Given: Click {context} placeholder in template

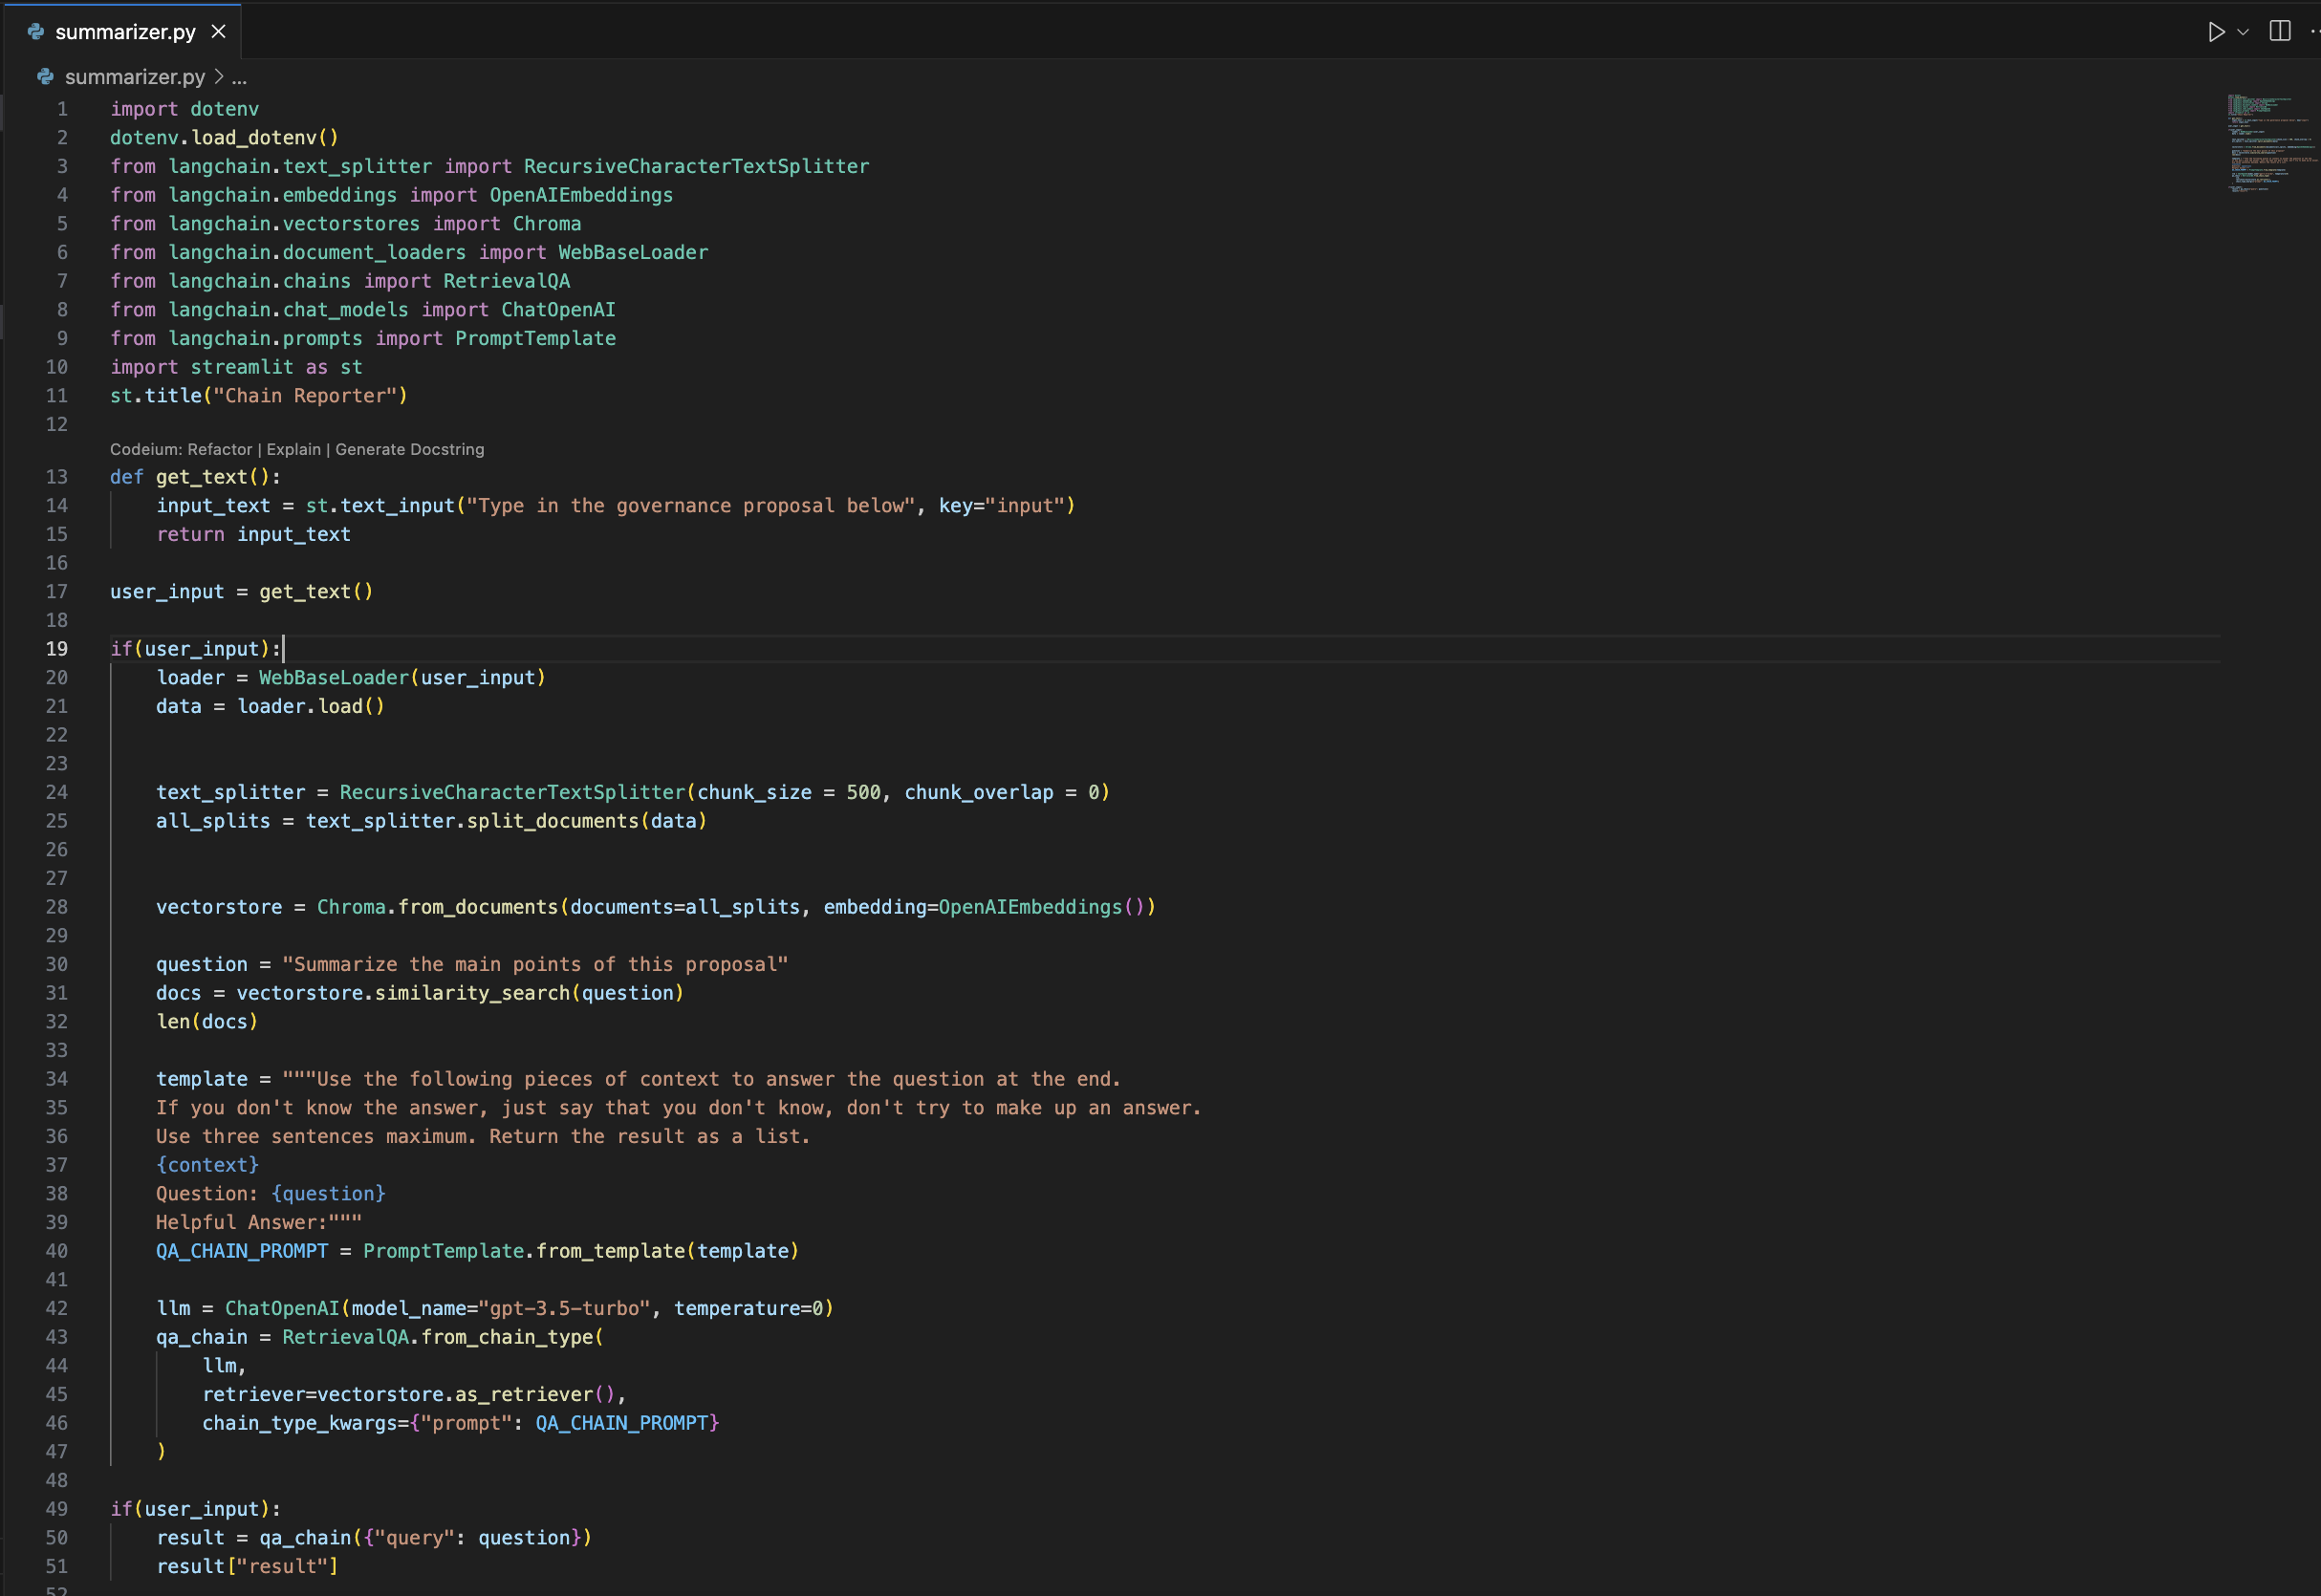Looking at the screenshot, I should coord(207,1166).
